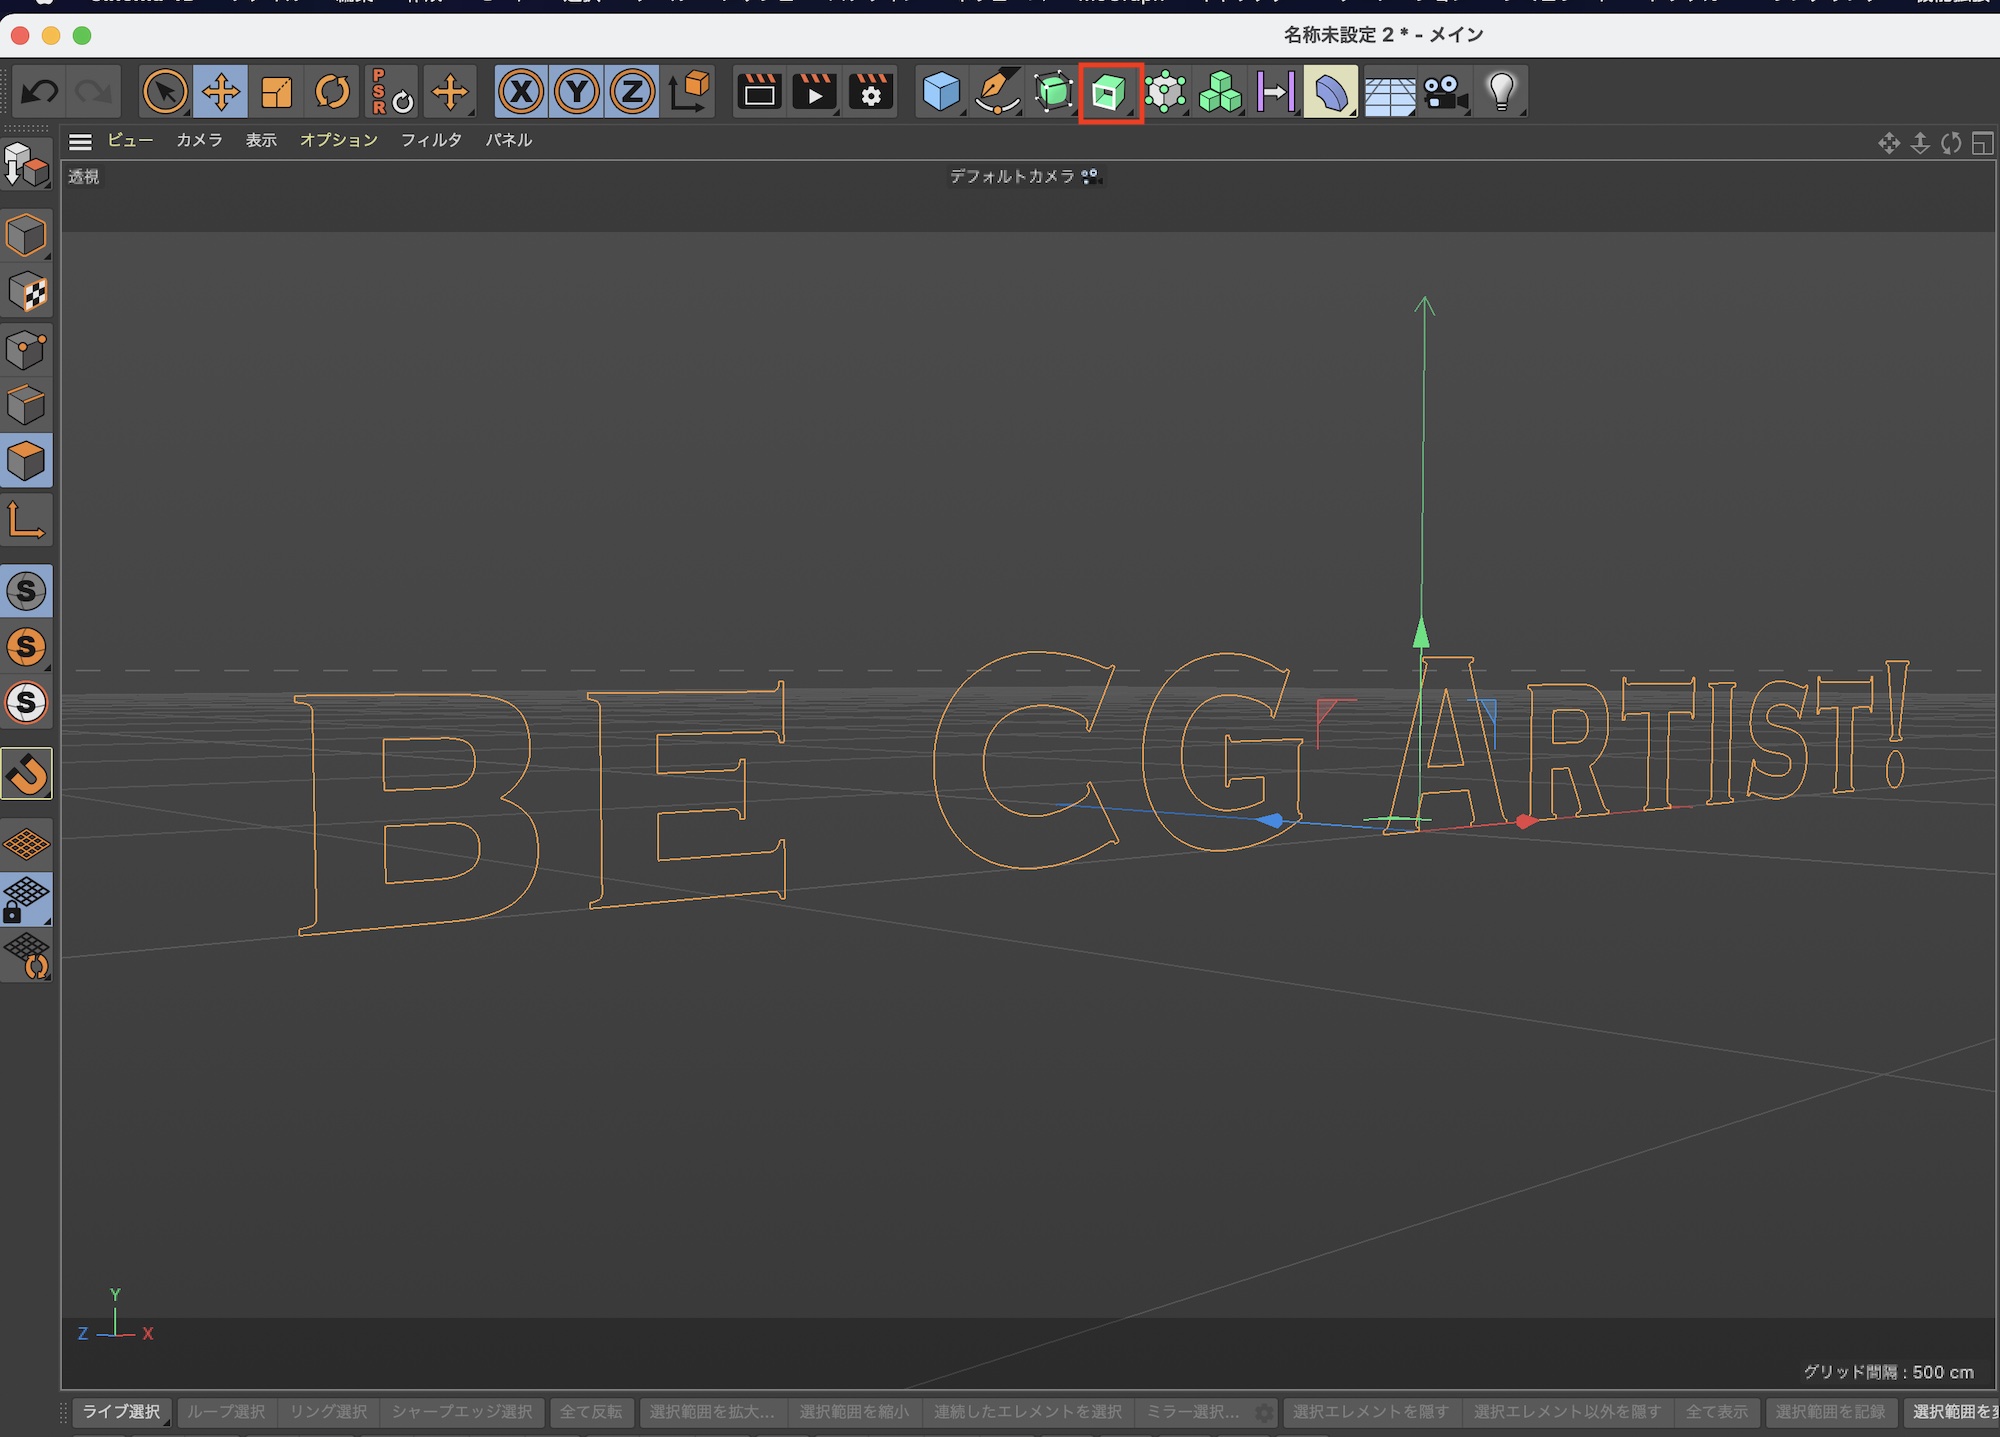Toggle Z axis lock
The image size is (2000, 1437).
(632, 93)
